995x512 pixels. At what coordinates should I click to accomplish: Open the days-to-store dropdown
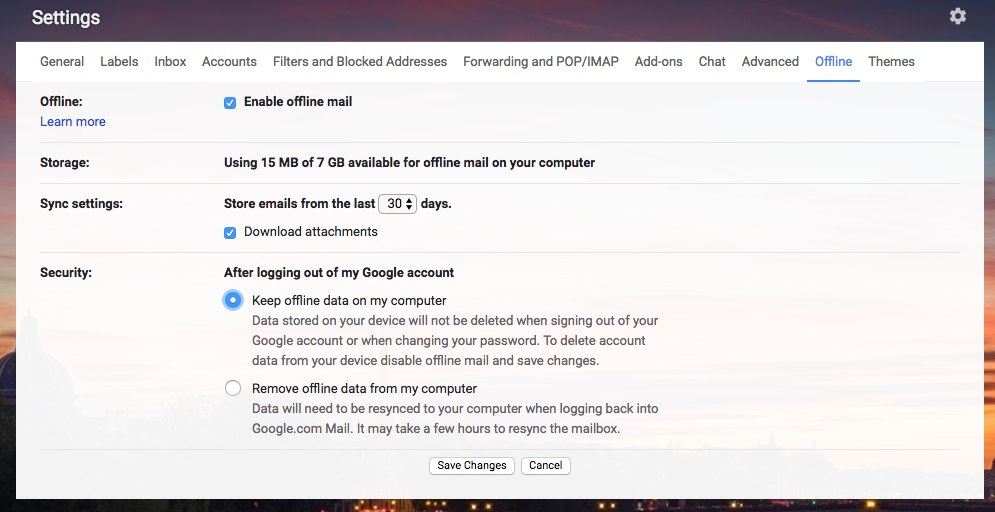[397, 203]
